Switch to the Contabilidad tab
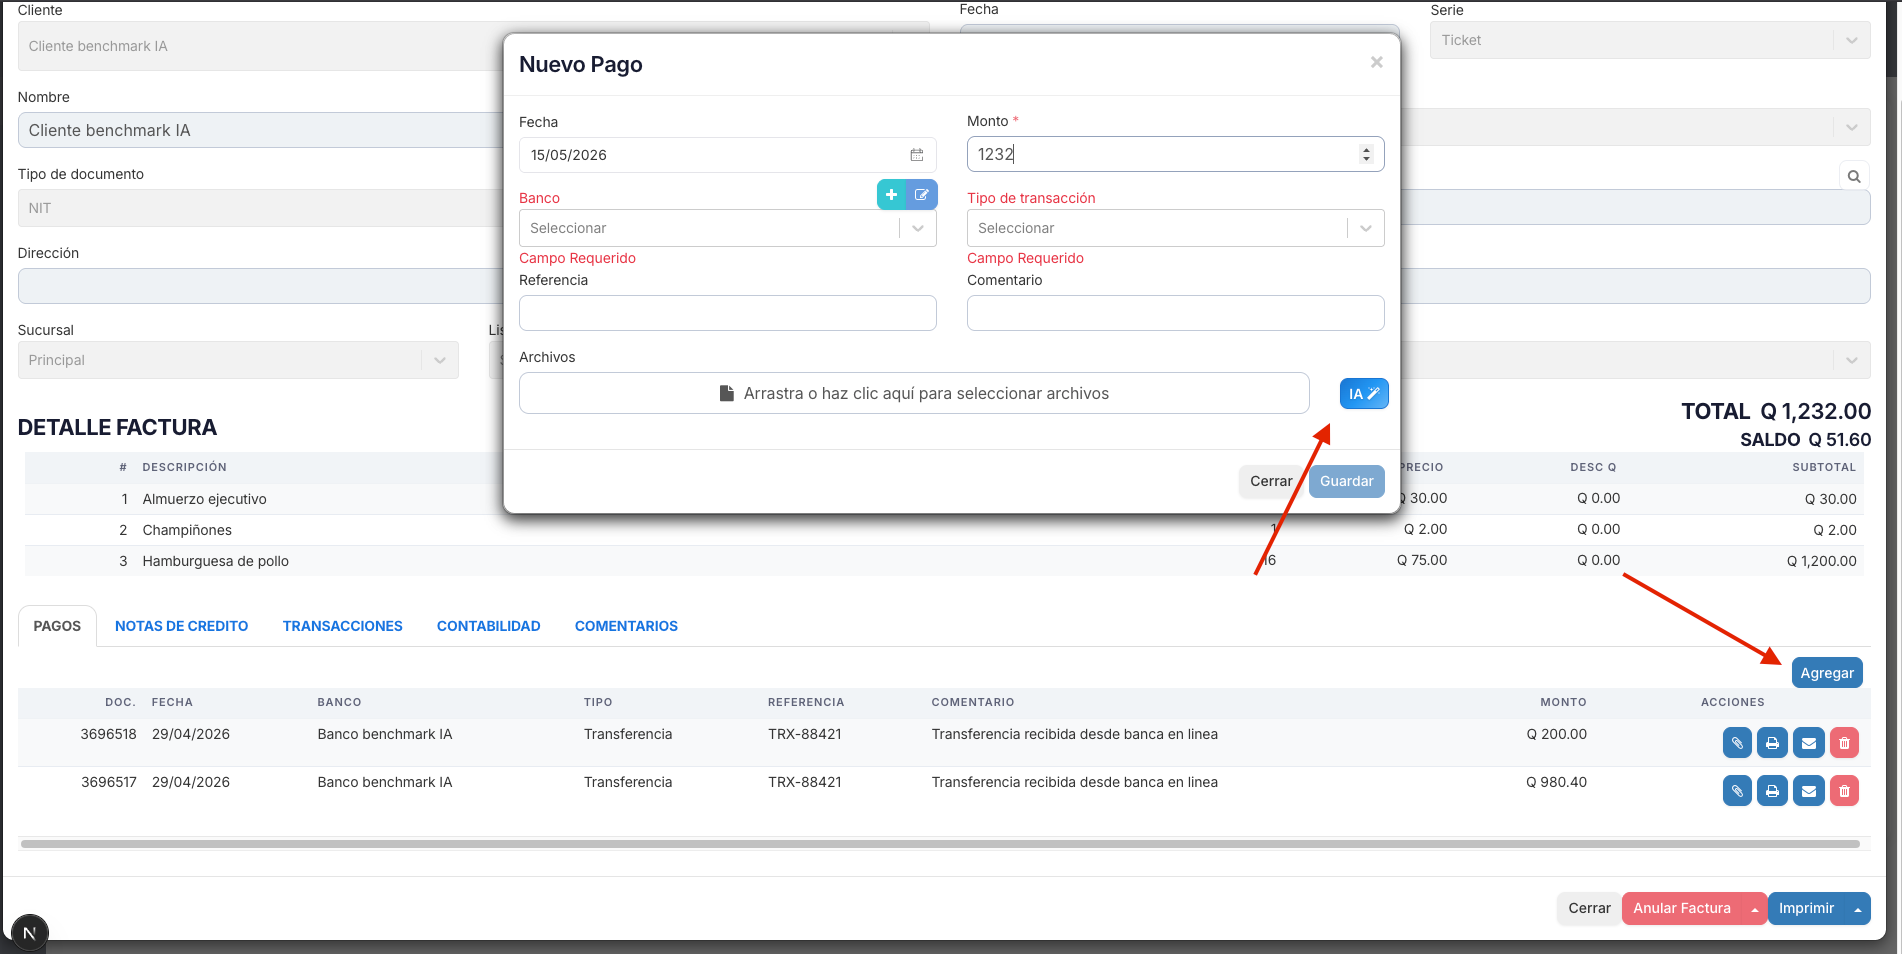This screenshot has height=954, width=1902. pos(488,626)
